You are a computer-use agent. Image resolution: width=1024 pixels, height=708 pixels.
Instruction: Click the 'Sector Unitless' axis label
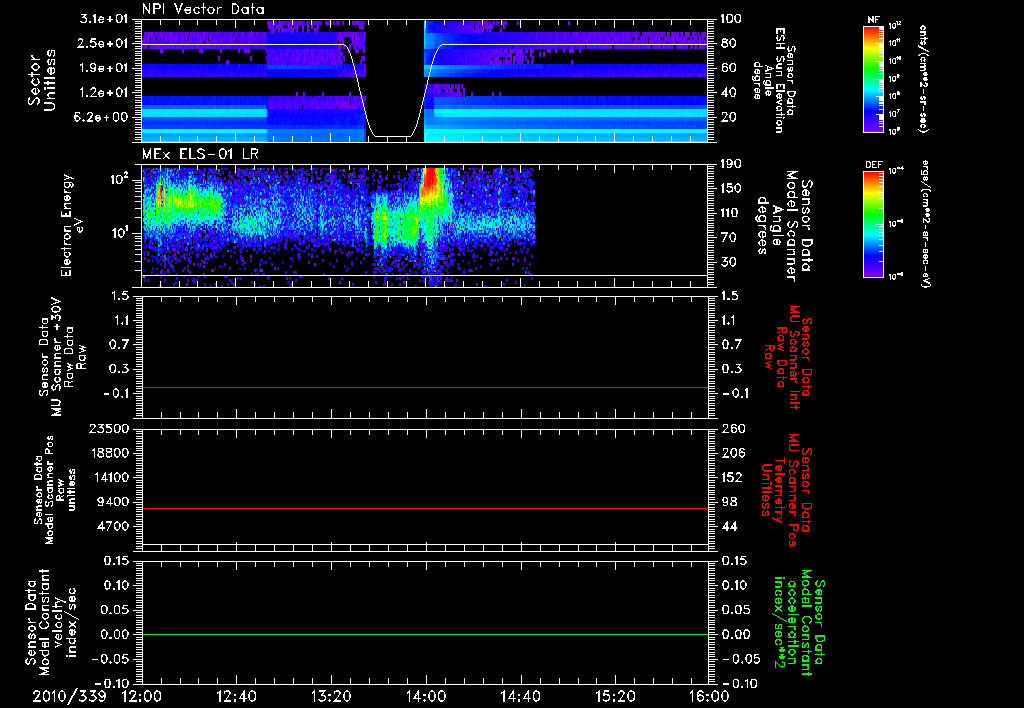click(x=41, y=81)
